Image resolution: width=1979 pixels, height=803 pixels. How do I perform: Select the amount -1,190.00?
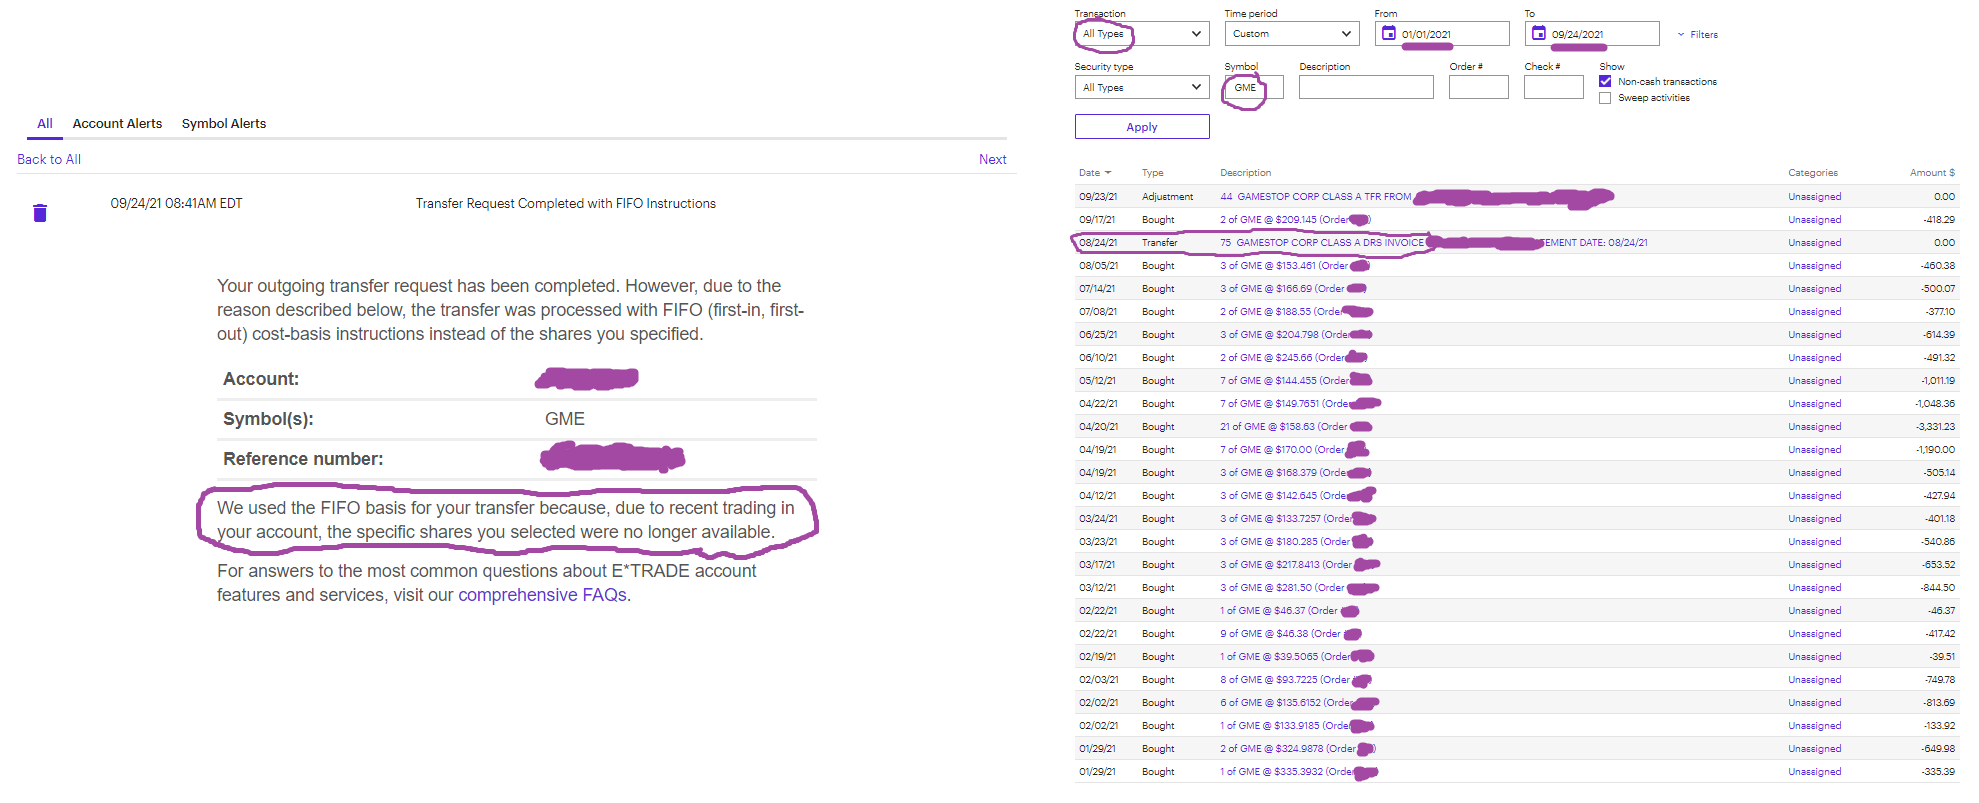tap(1935, 450)
